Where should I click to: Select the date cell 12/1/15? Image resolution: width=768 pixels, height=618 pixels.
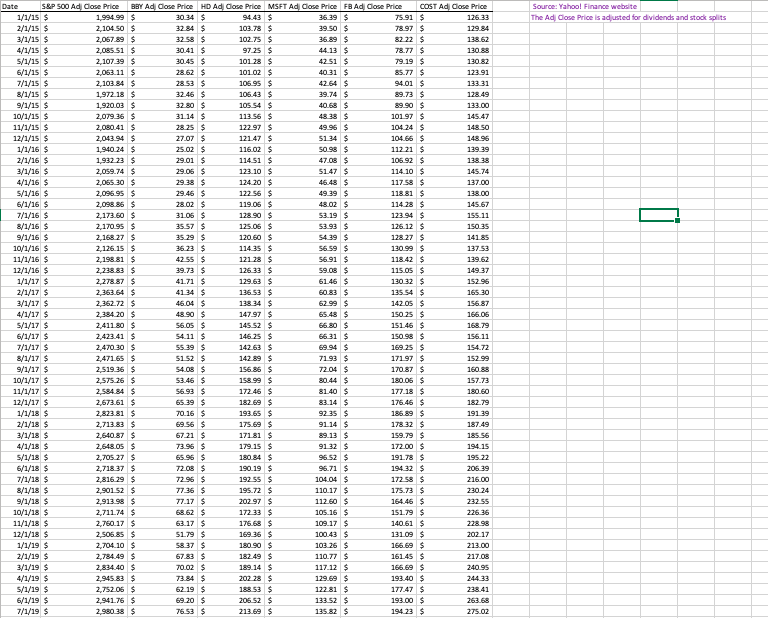pyautogui.click(x=21, y=138)
